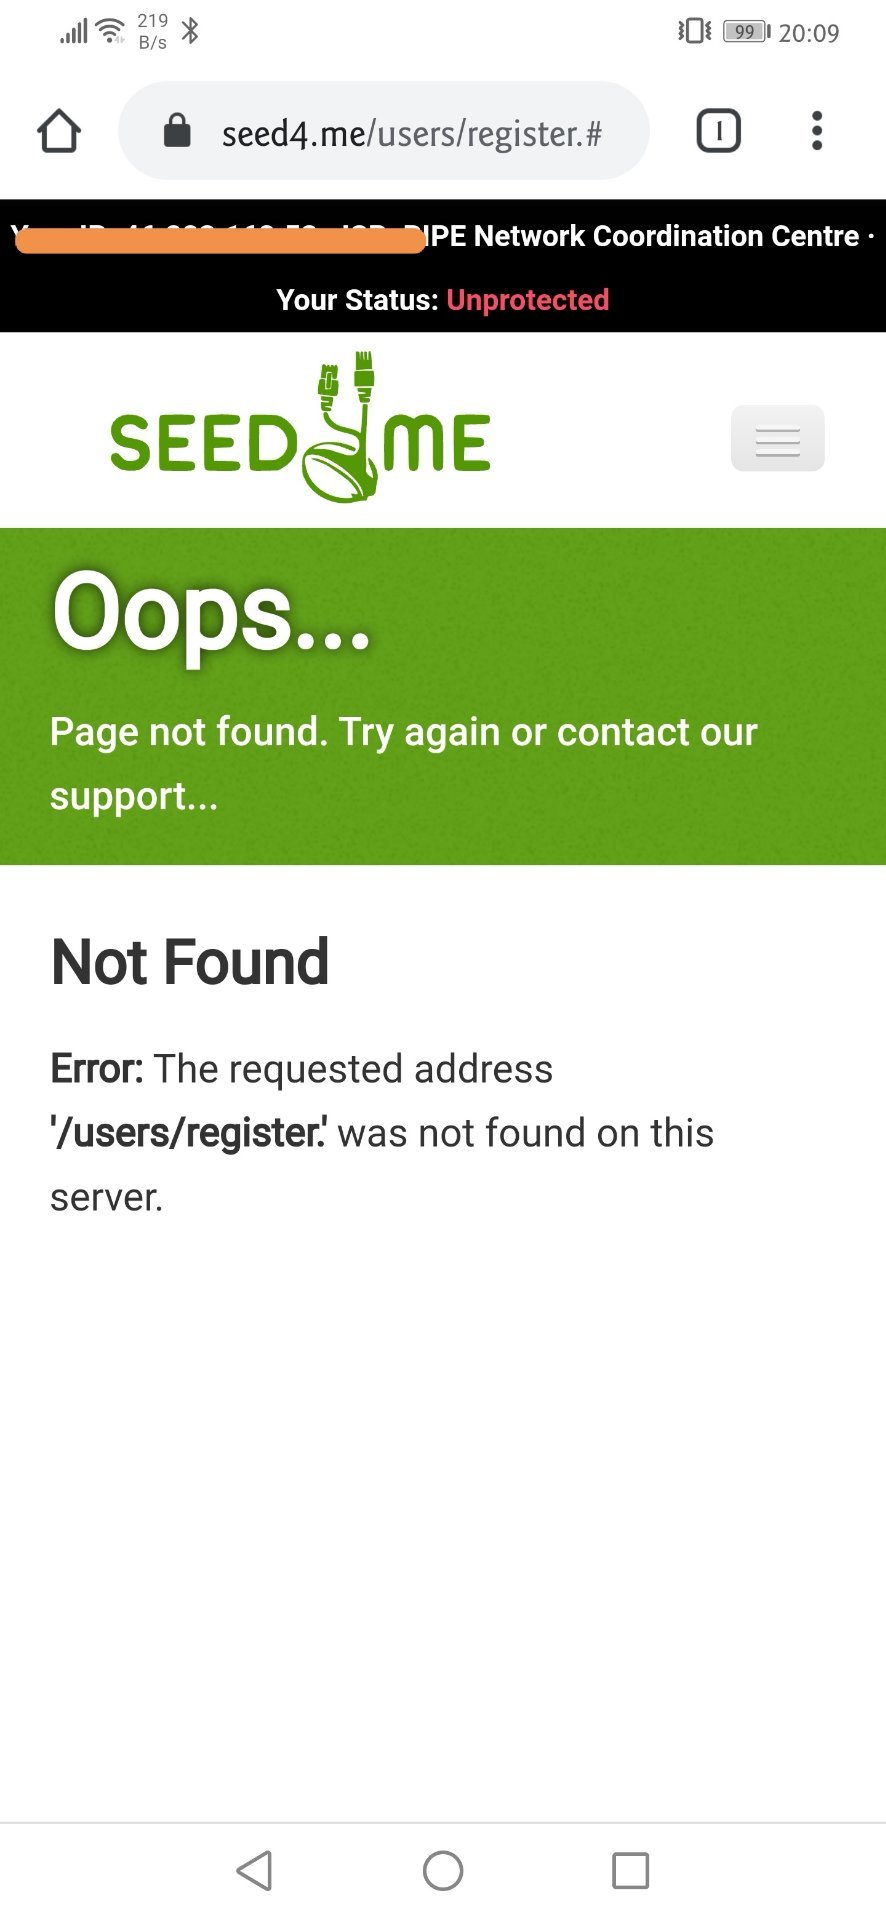Tap the battery indicator in status bar
886x1920 pixels.
[747, 32]
